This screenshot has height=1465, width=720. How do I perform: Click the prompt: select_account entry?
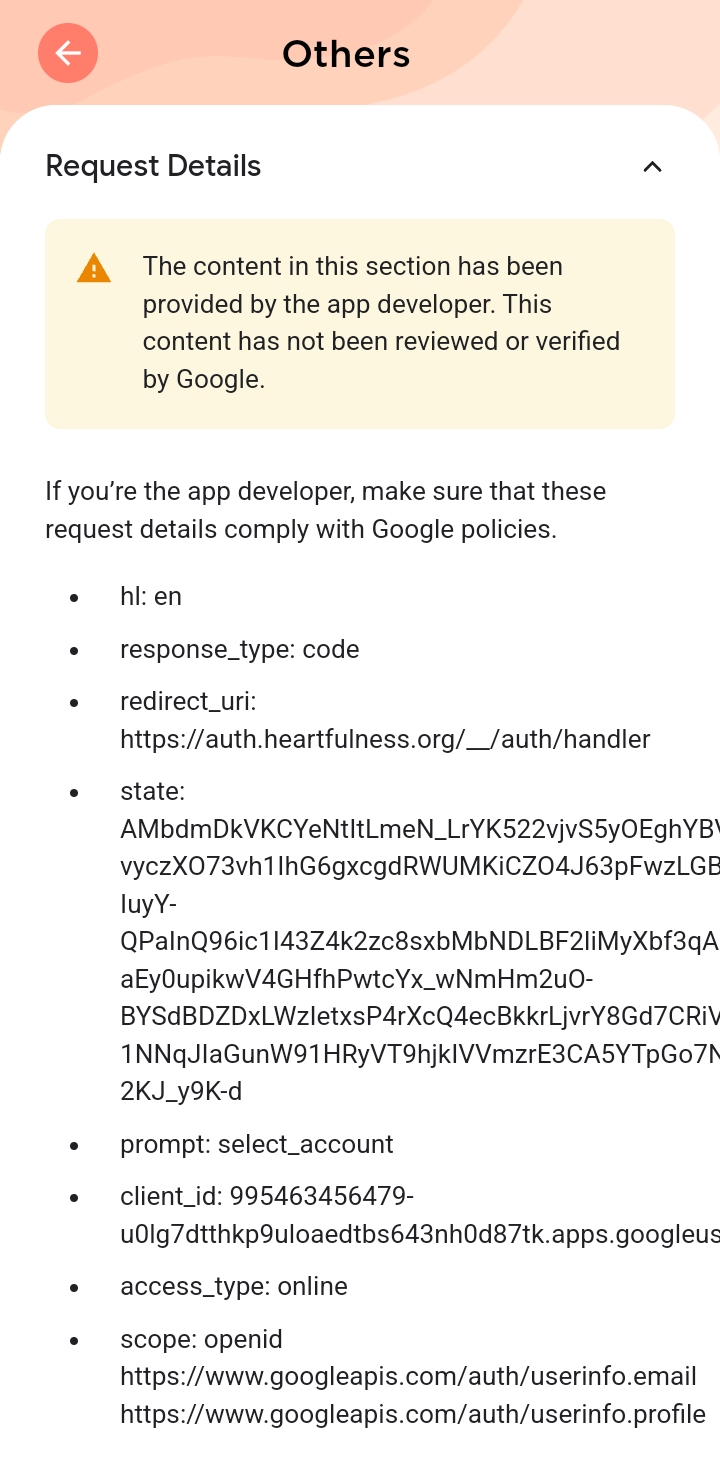[x=256, y=1144]
